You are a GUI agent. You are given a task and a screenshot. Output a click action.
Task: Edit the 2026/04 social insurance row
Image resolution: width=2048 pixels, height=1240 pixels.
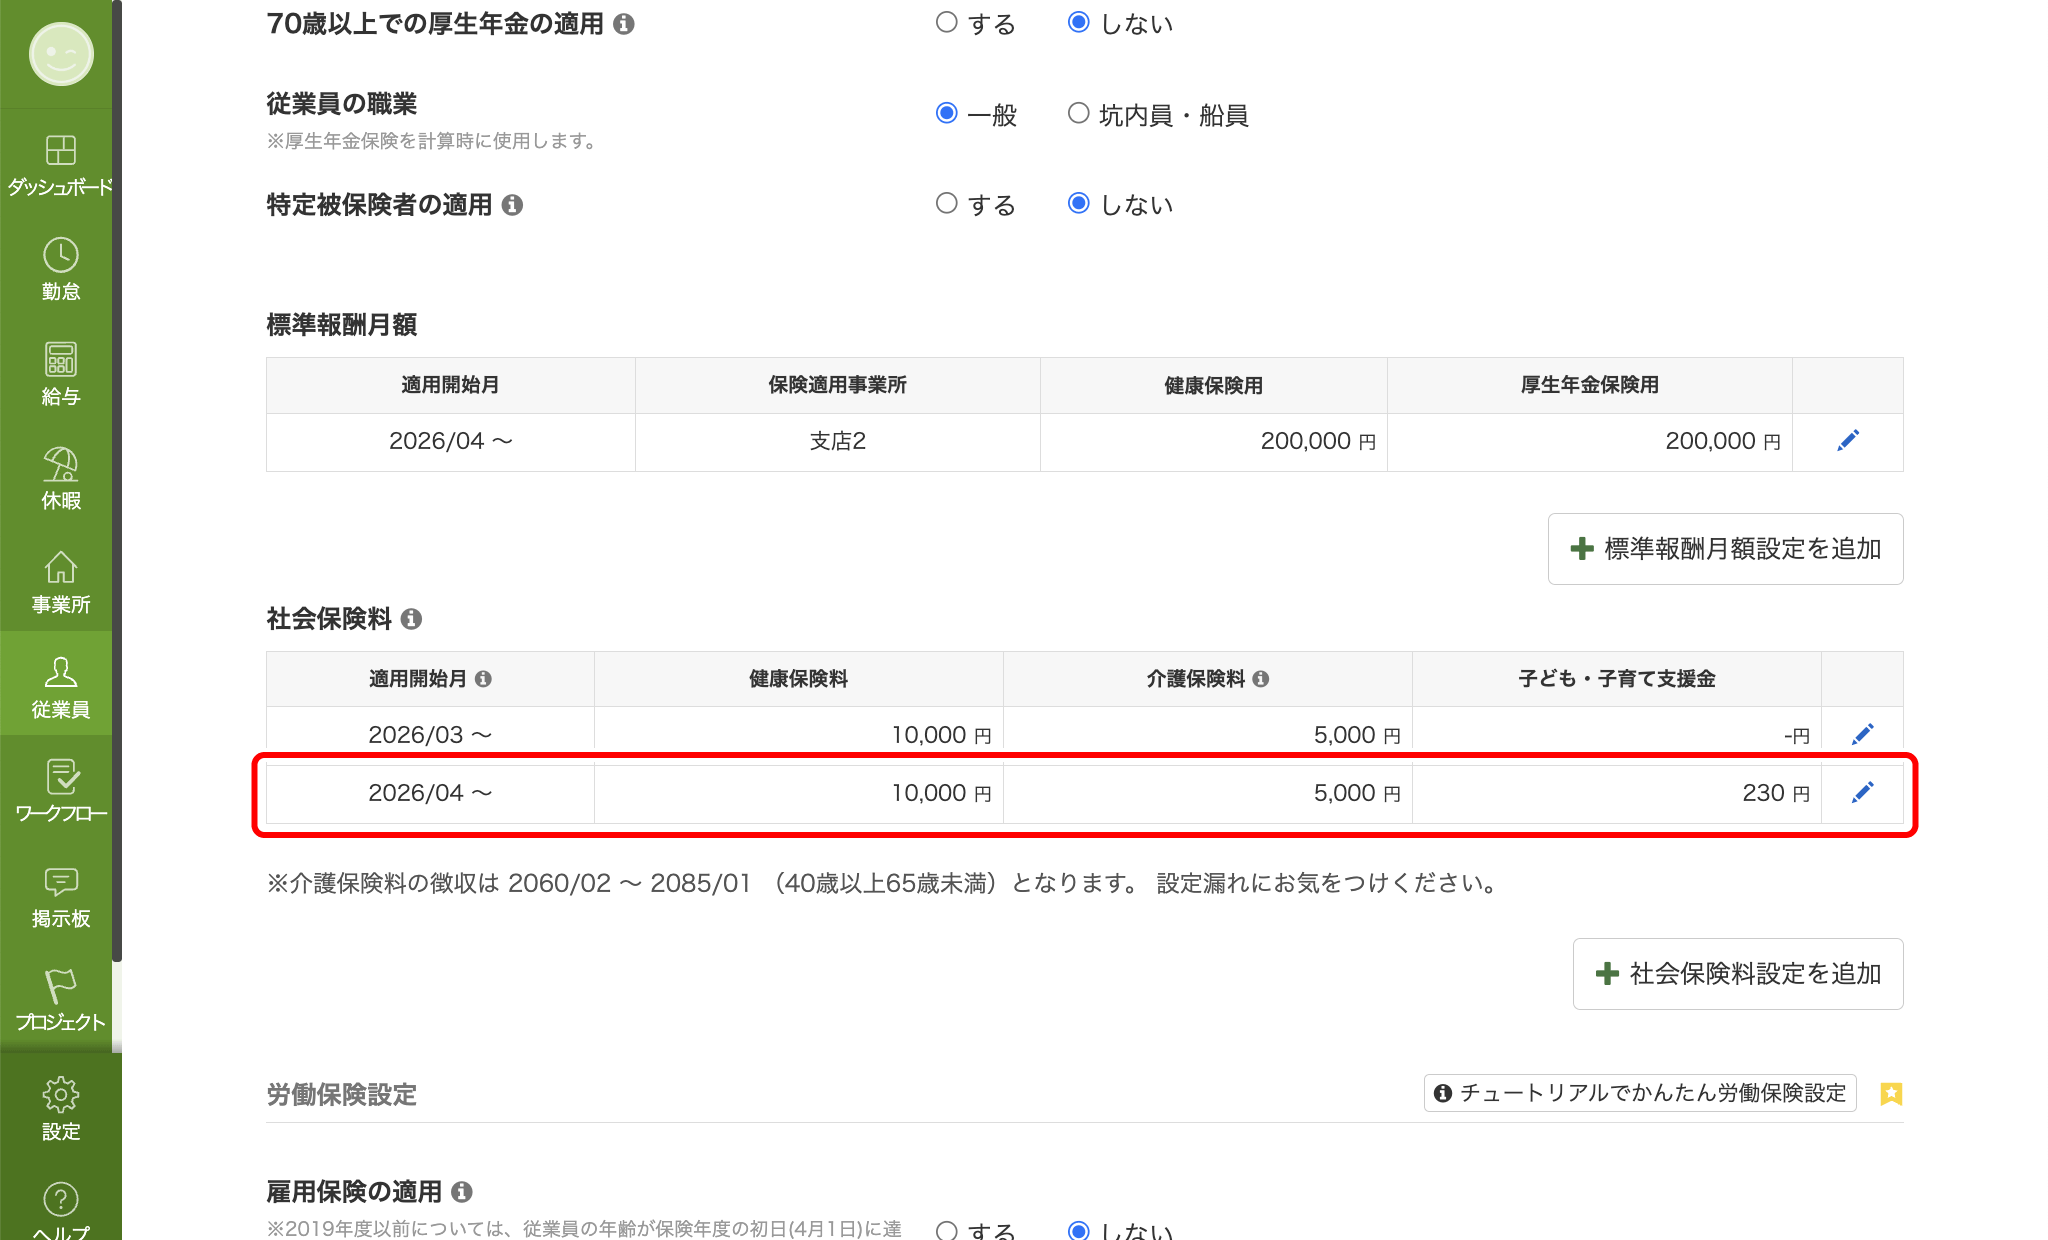[x=1861, y=793]
